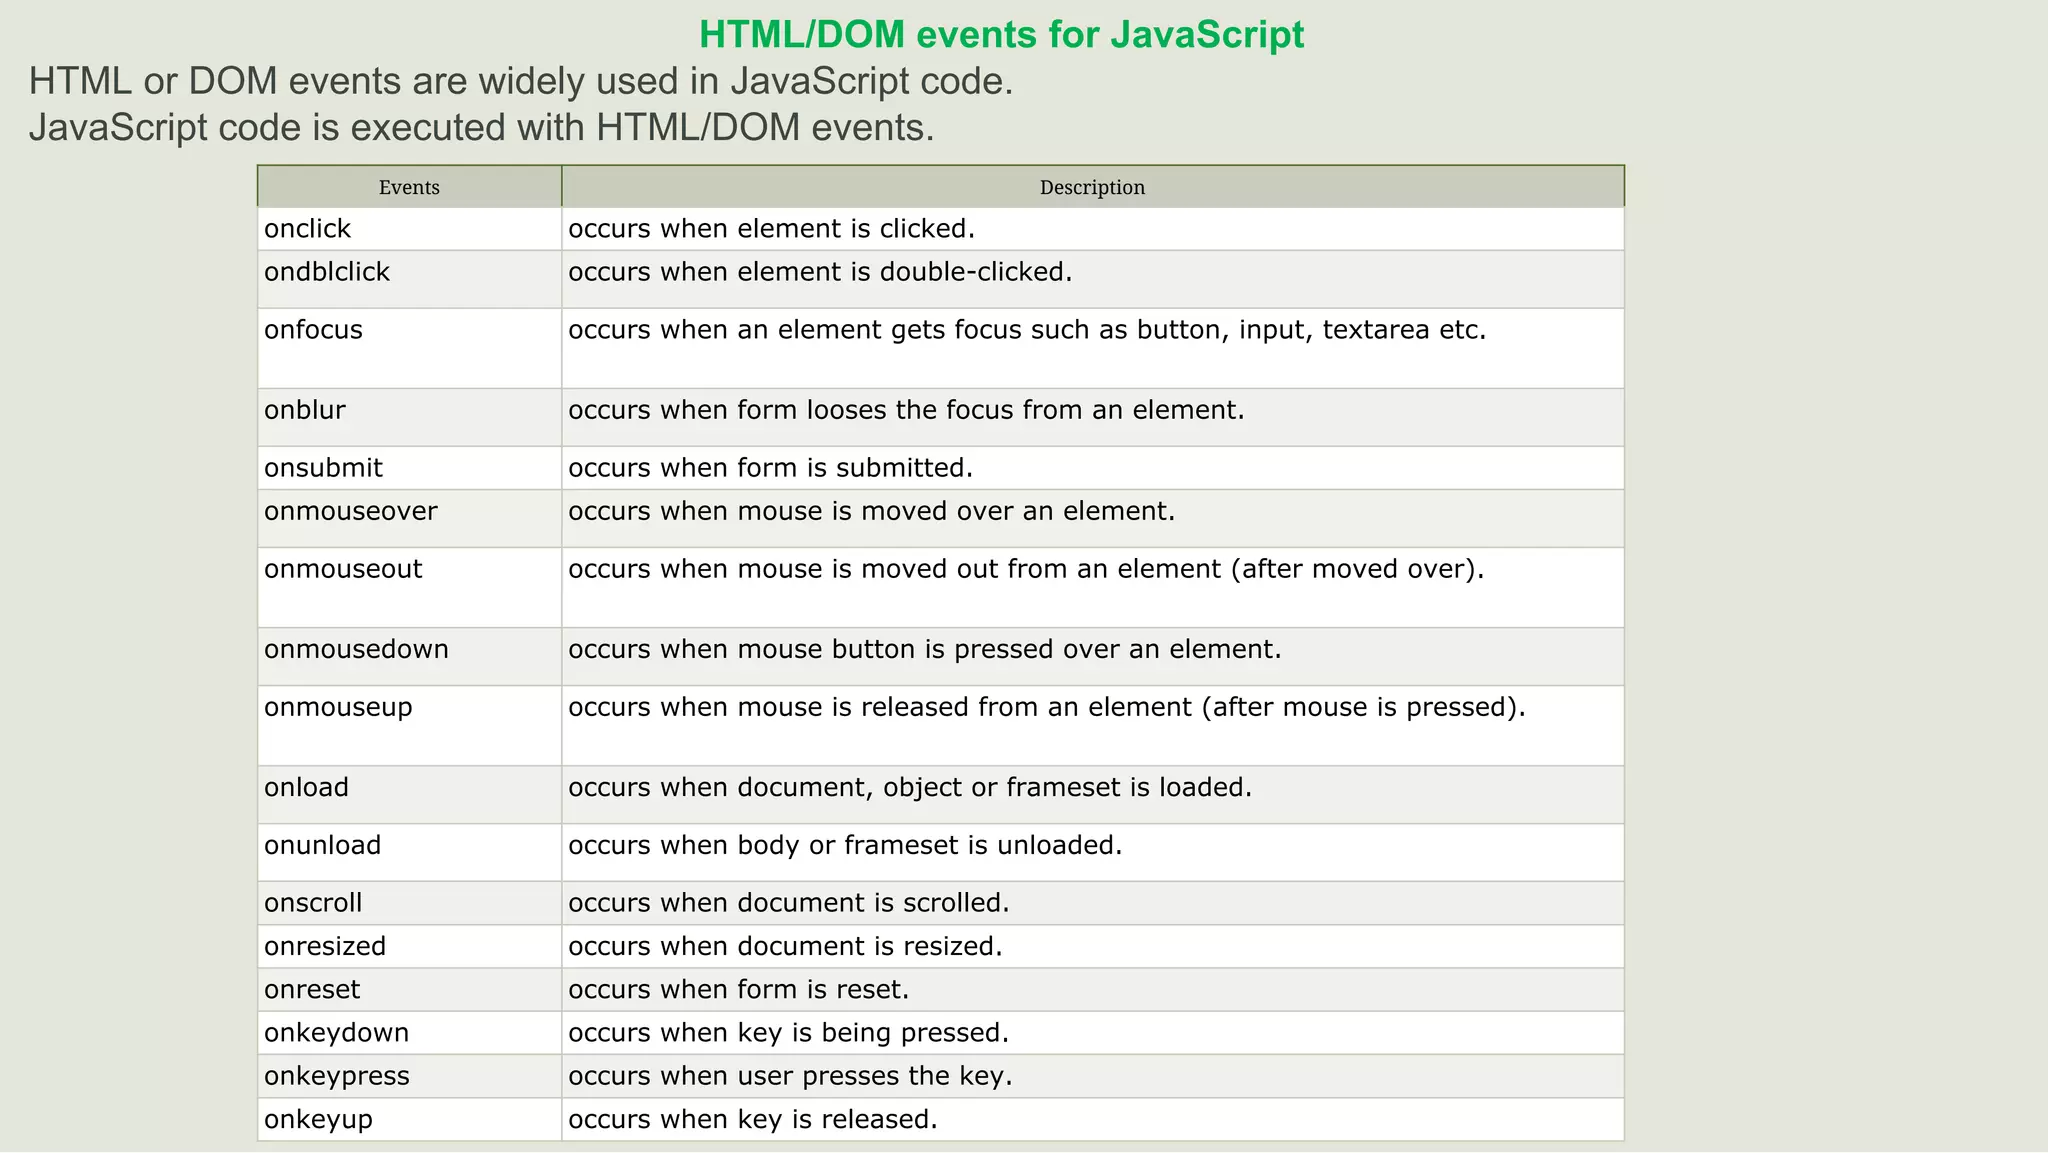Image resolution: width=2048 pixels, height=1153 pixels.
Task: Click the onscroll event name
Action: (x=313, y=903)
